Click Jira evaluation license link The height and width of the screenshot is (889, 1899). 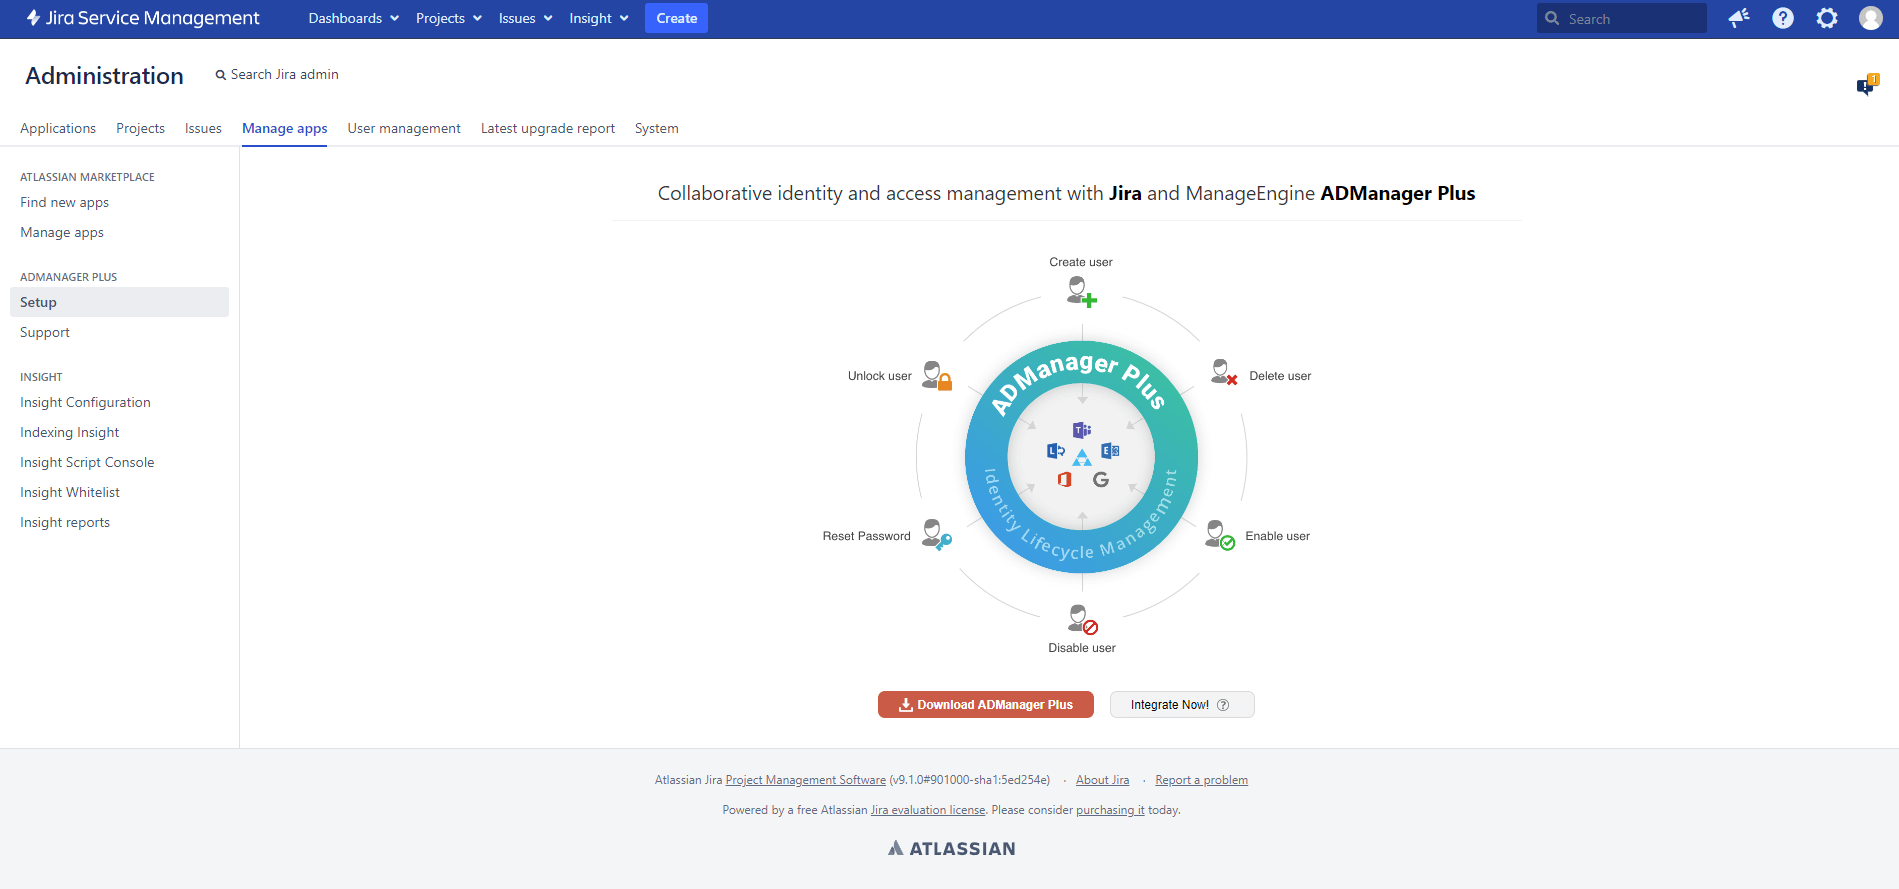pyautogui.click(x=928, y=810)
